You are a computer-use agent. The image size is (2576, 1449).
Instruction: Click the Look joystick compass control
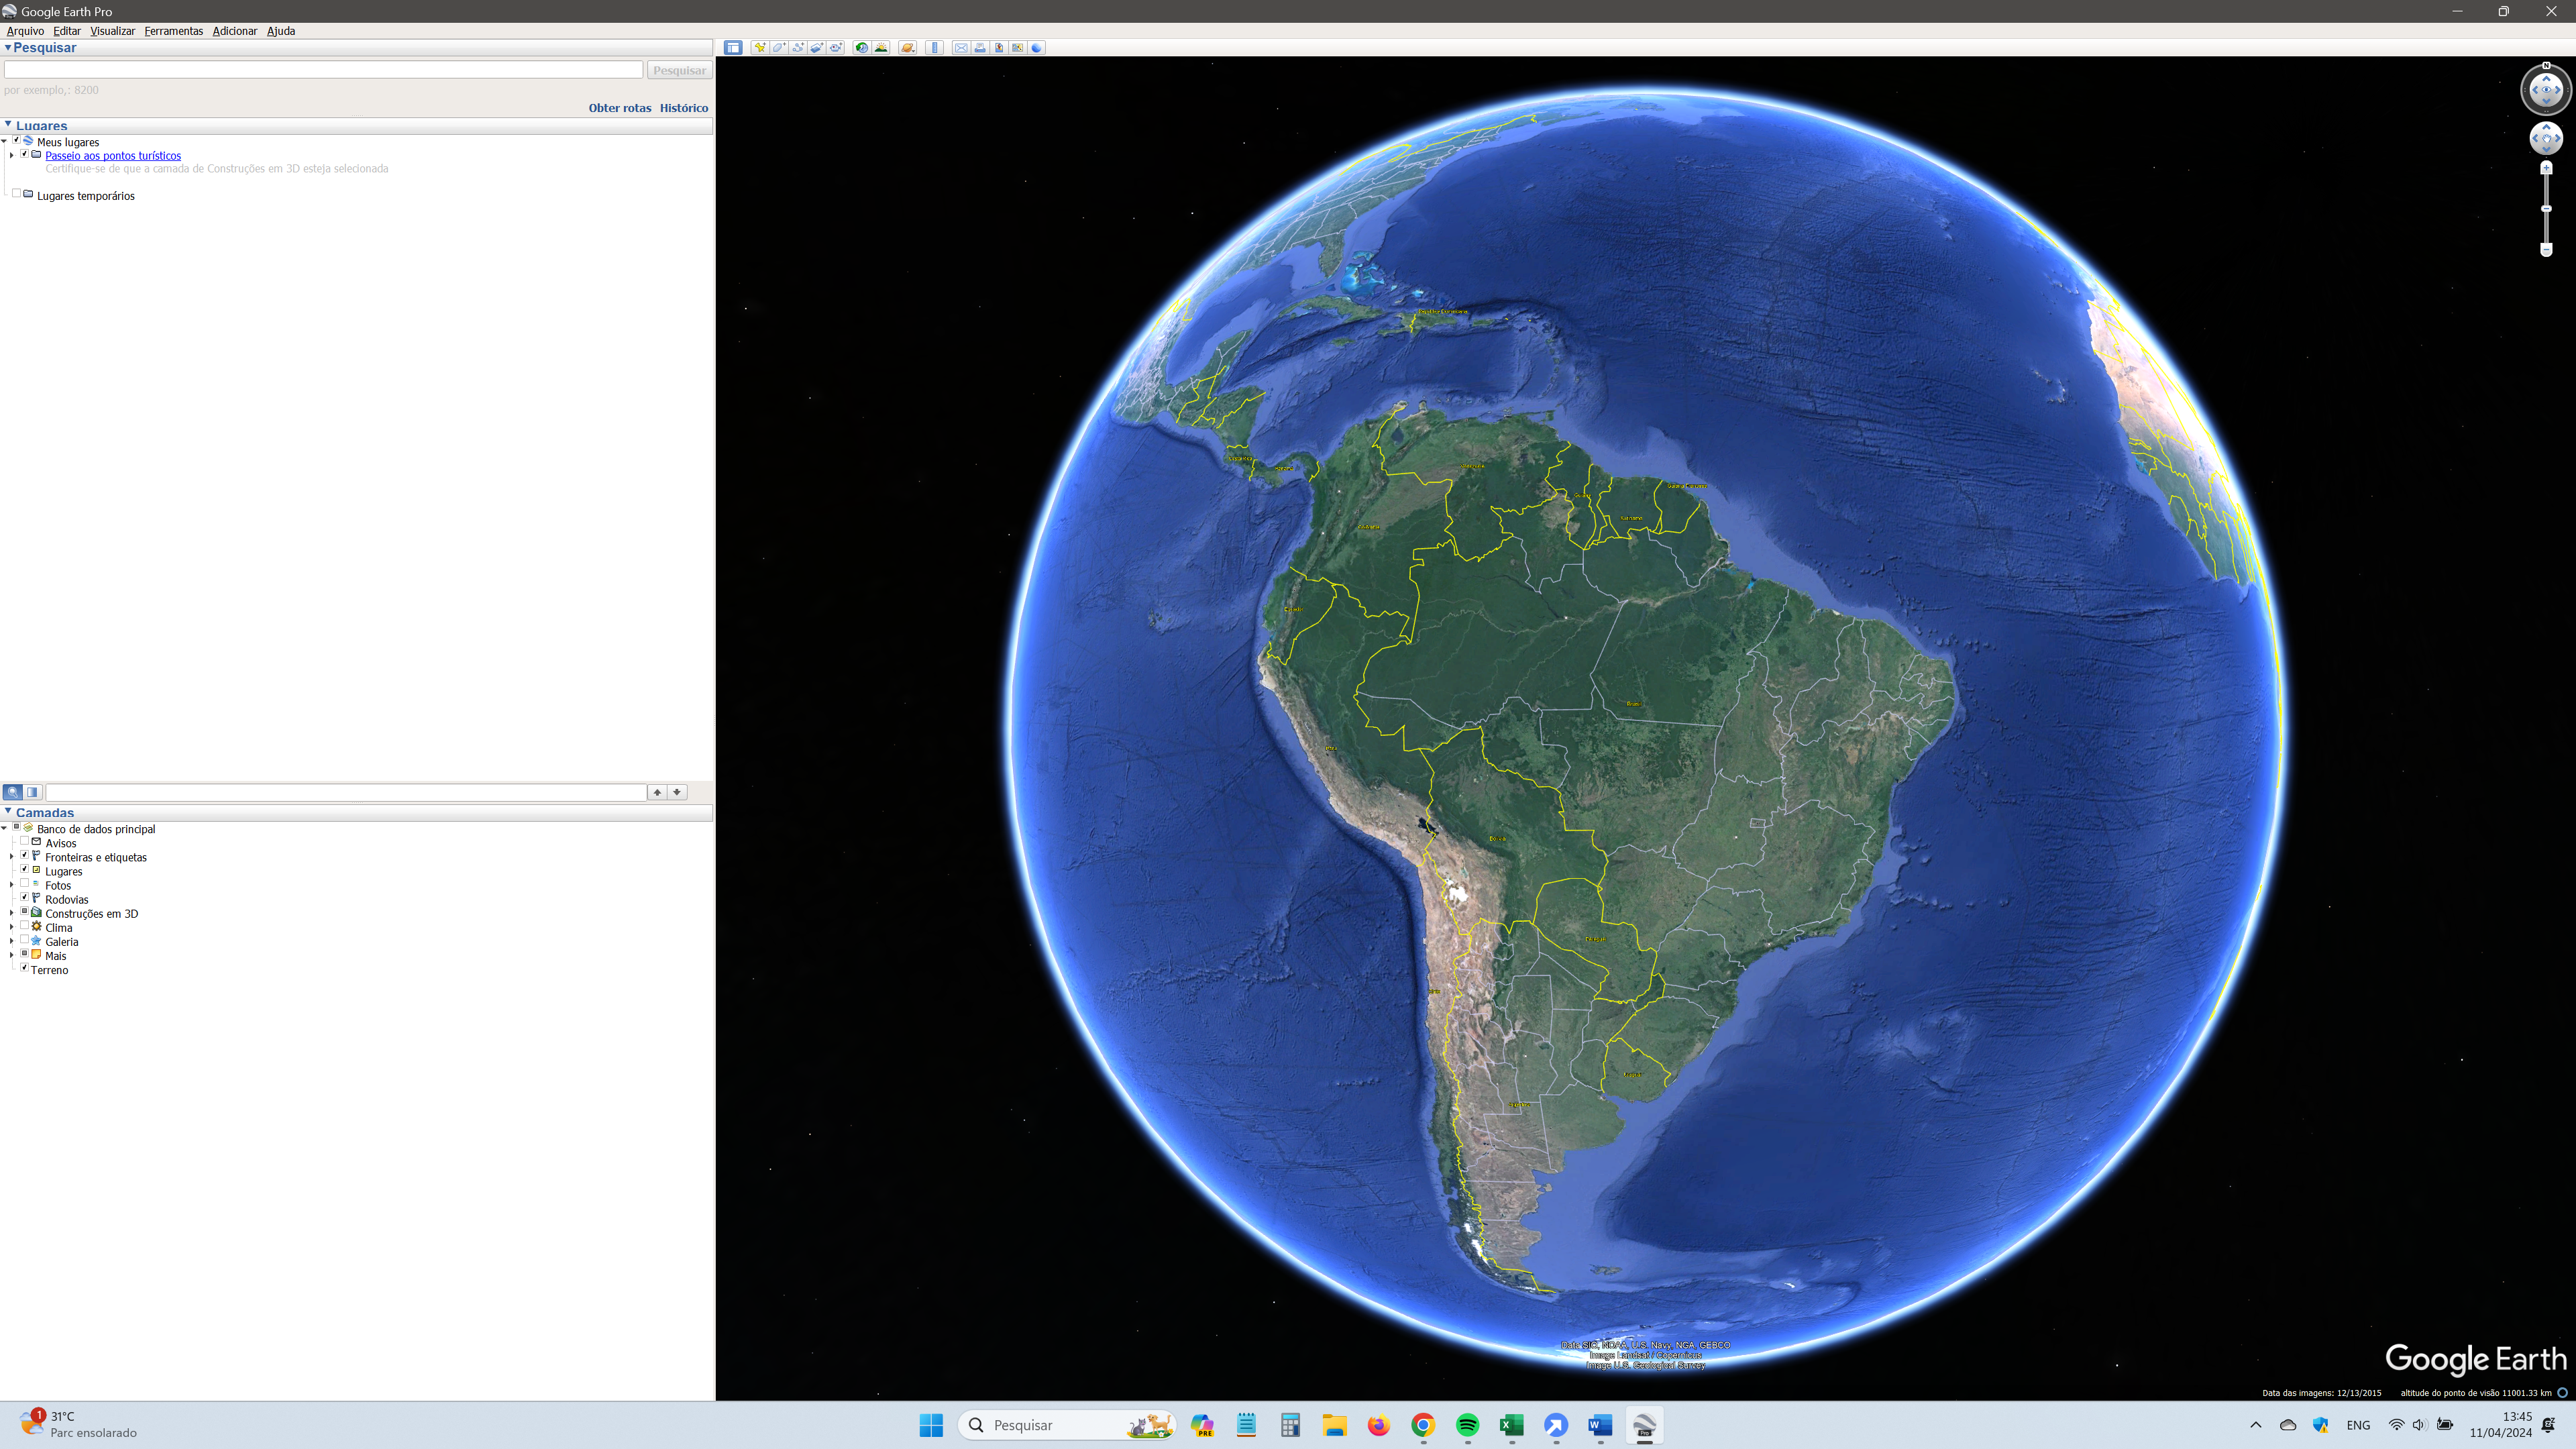pyautogui.click(x=2546, y=90)
